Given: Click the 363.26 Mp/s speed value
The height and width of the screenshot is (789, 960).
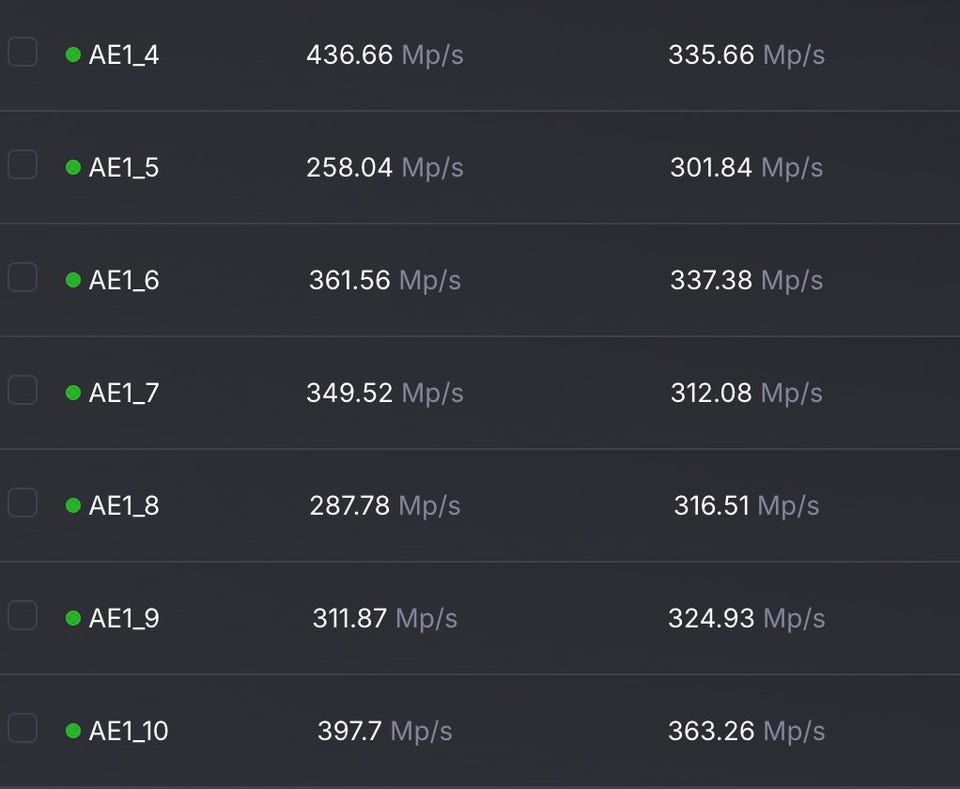Looking at the screenshot, I should coord(746,732).
